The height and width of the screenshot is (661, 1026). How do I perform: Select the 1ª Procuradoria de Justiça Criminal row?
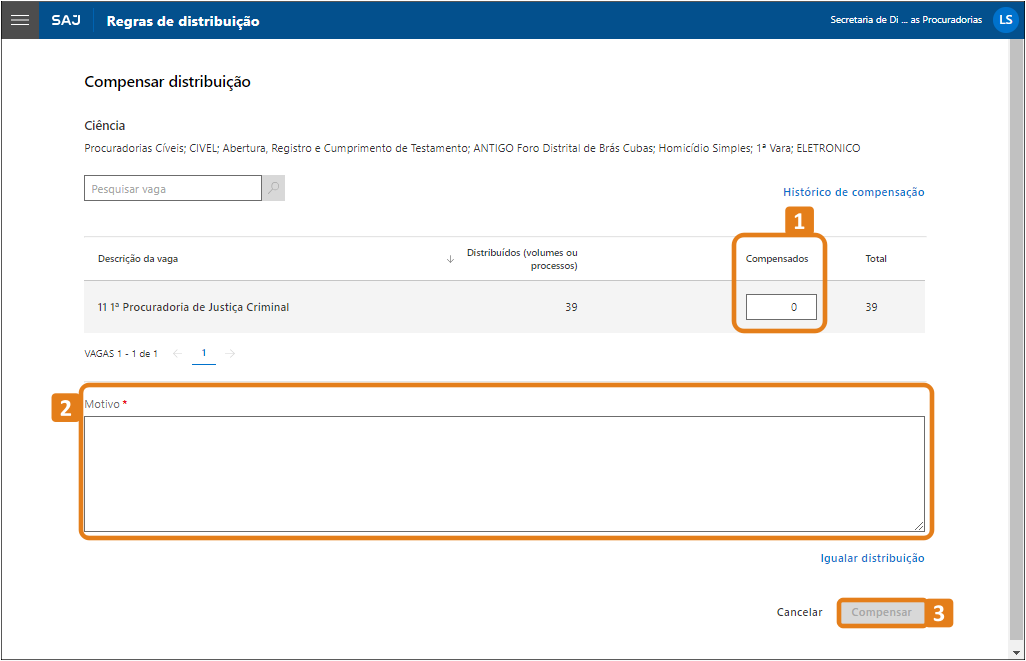point(193,307)
